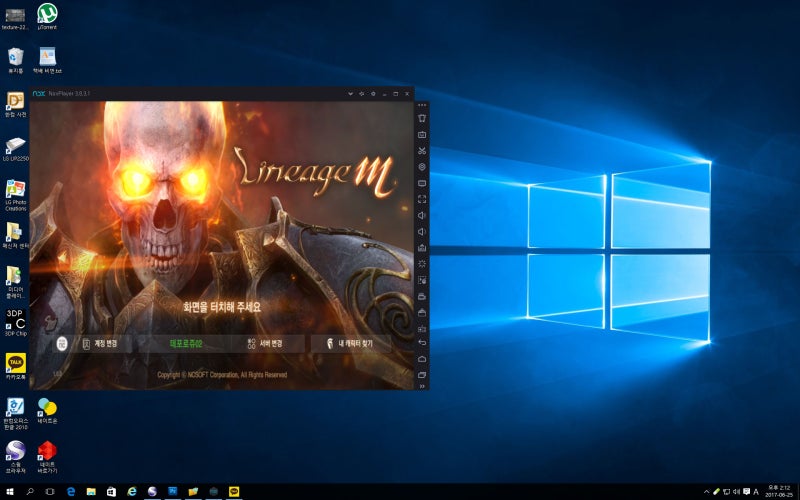800x500 pixels.
Task: Select the KakaoTalk desktop icon
Action: pyautogui.click(x=16, y=366)
